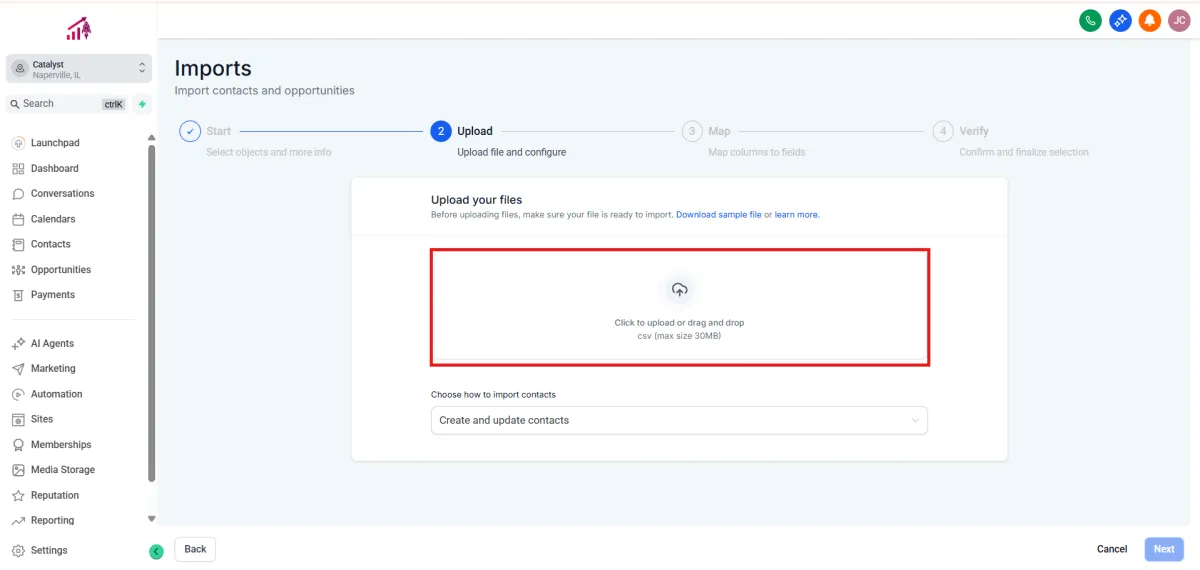Click the Calendars icon in sidebar
This screenshot has width=1200, height=570.
point(18,219)
